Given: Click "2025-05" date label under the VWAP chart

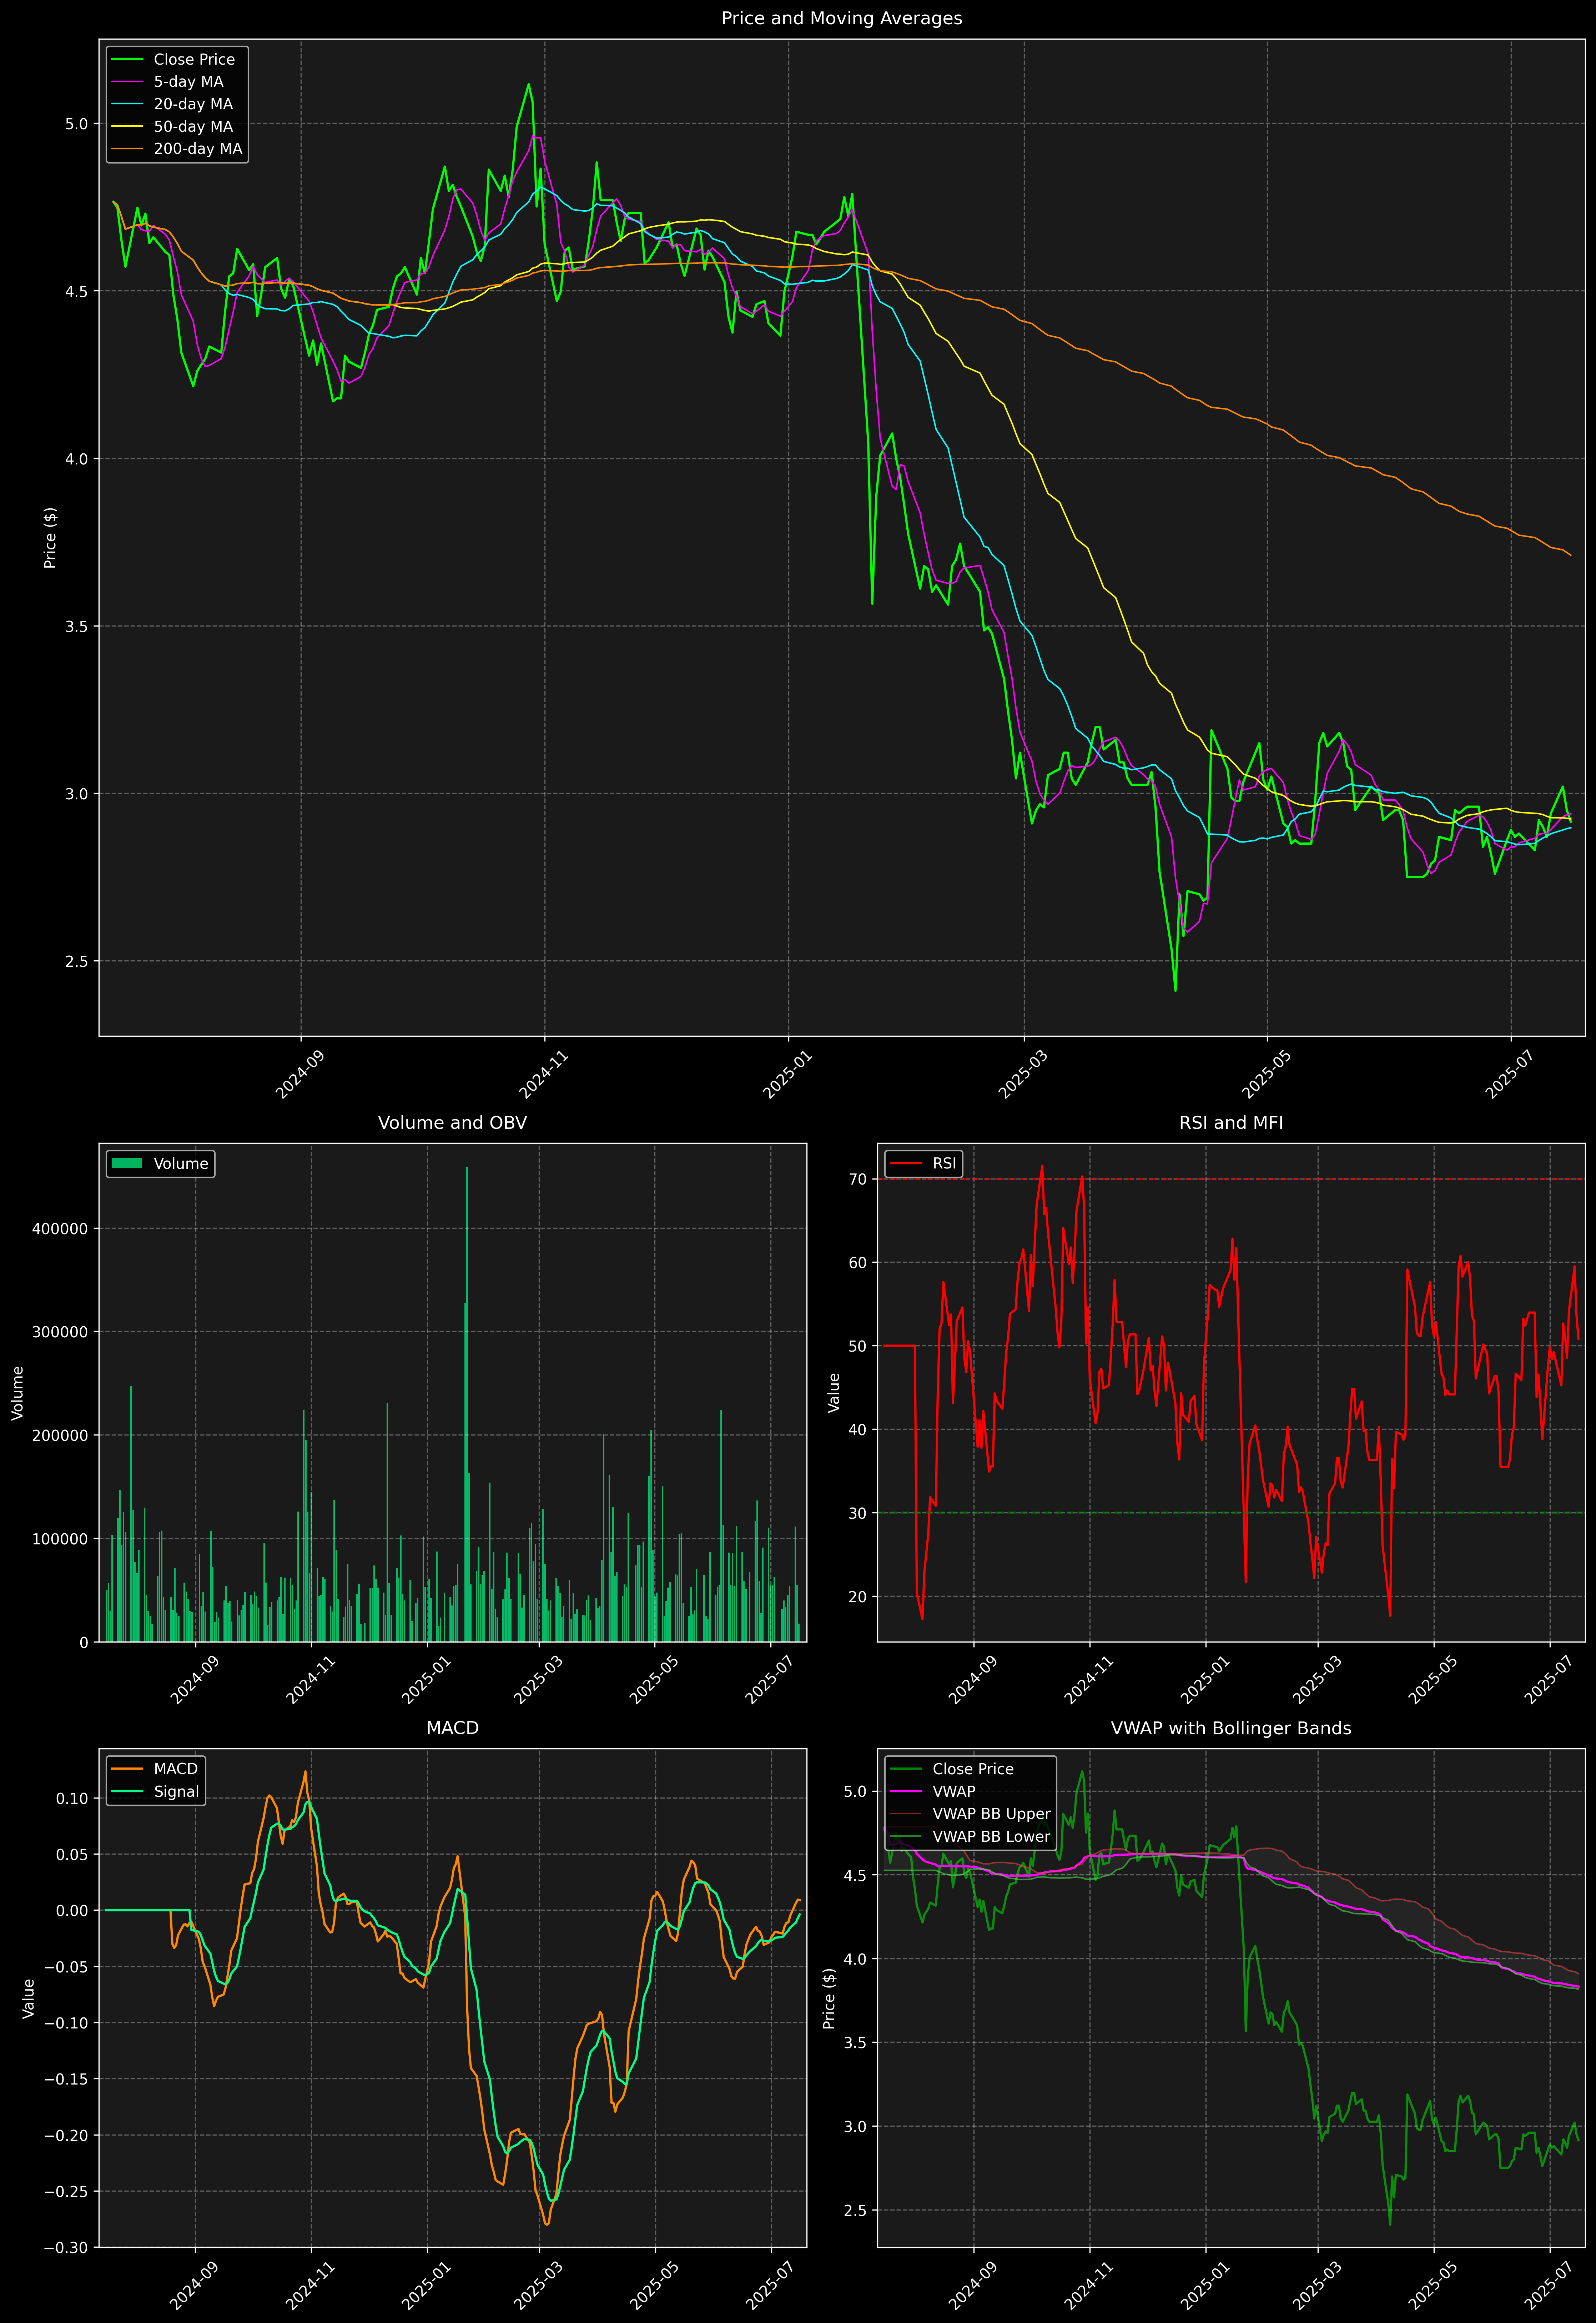Looking at the screenshot, I should coord(1432,2285).
